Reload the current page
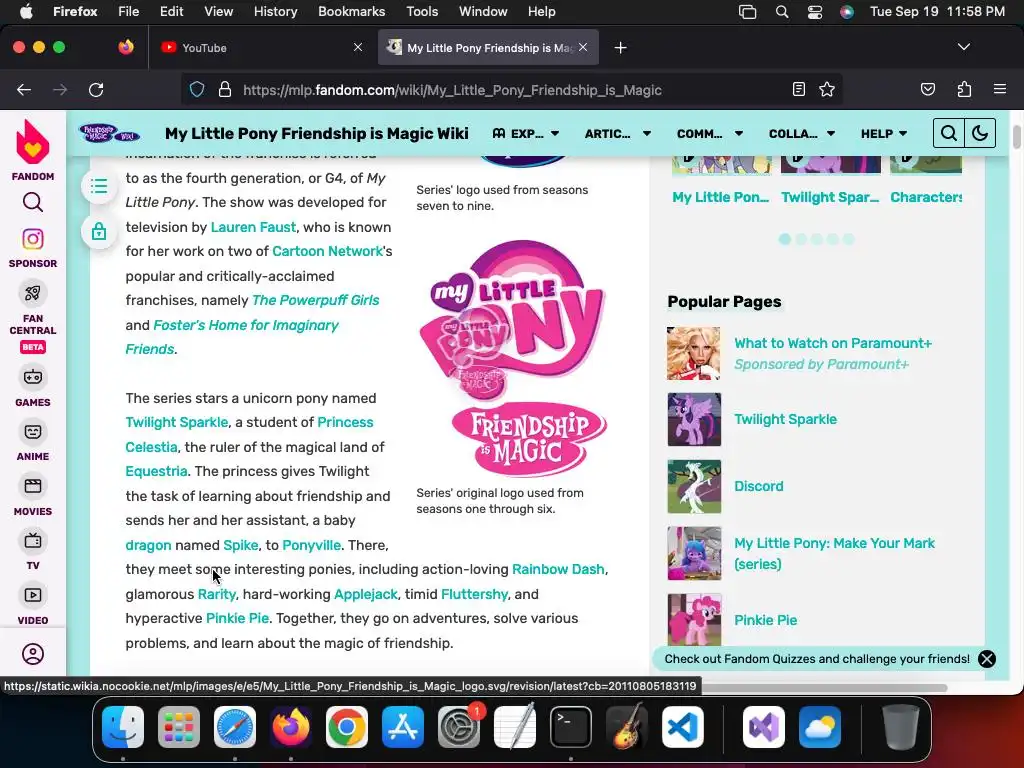The image size is (1024, 768). [96, 89]
